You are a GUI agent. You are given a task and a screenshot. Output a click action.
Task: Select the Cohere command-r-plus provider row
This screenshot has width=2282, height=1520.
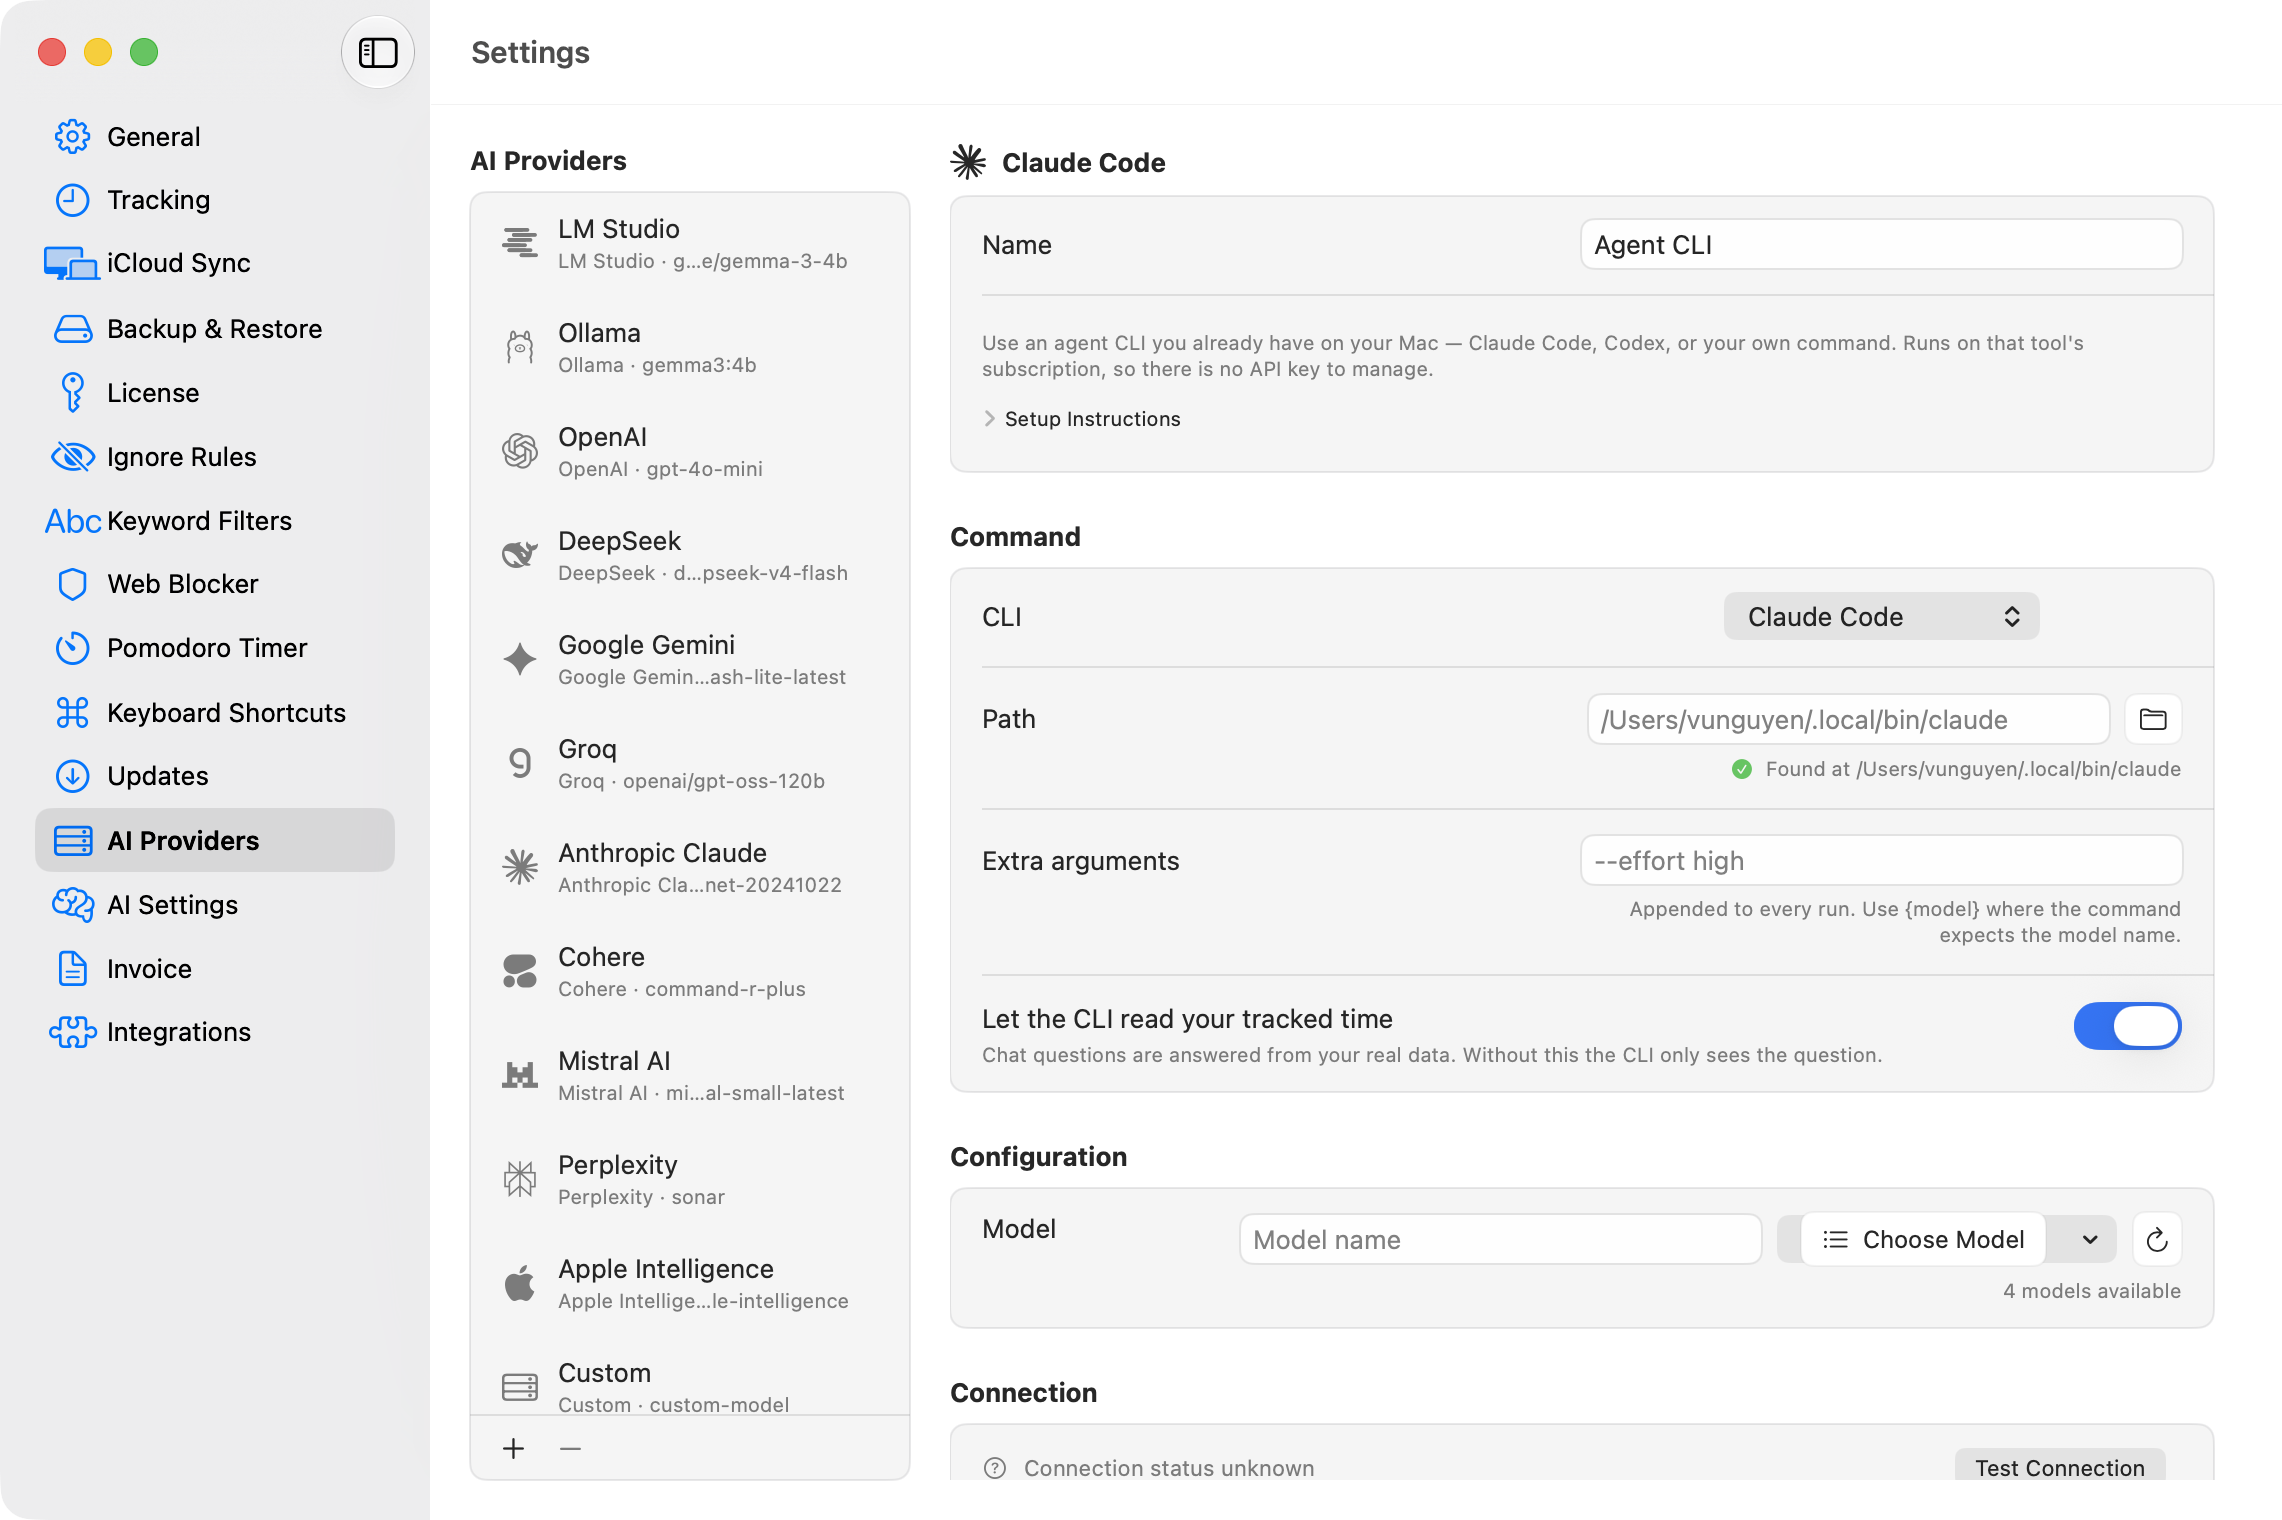click(x=690, y=971)
